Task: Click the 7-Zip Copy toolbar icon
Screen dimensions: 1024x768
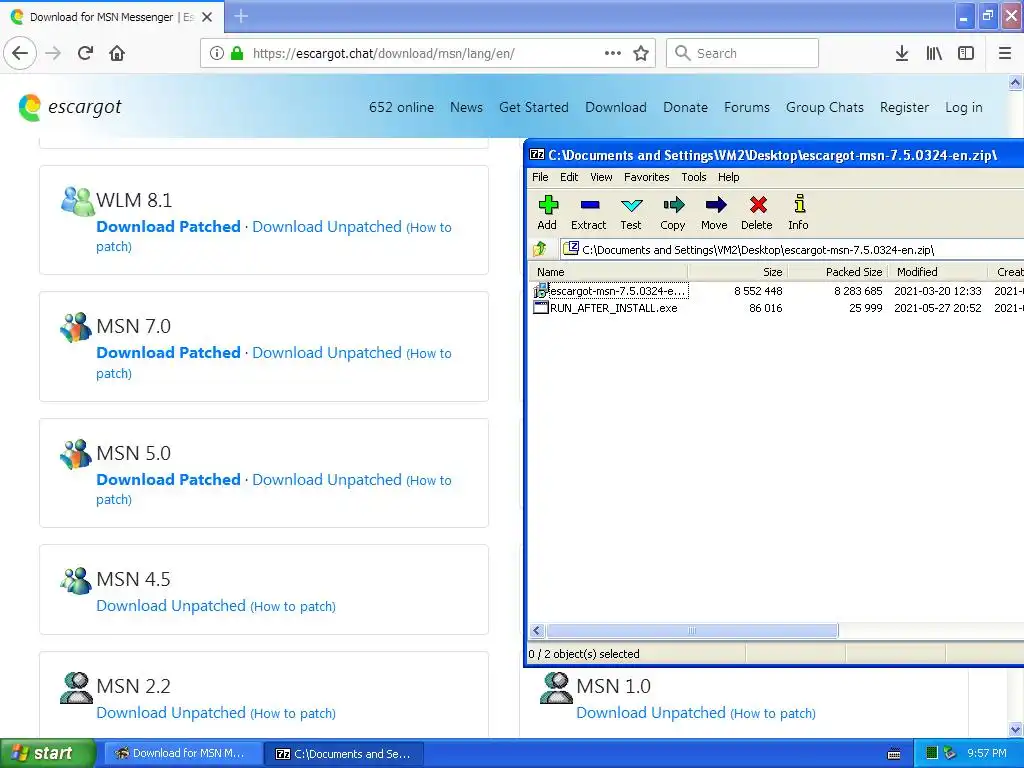Action: pyautogui.click(x=673, y=205)
